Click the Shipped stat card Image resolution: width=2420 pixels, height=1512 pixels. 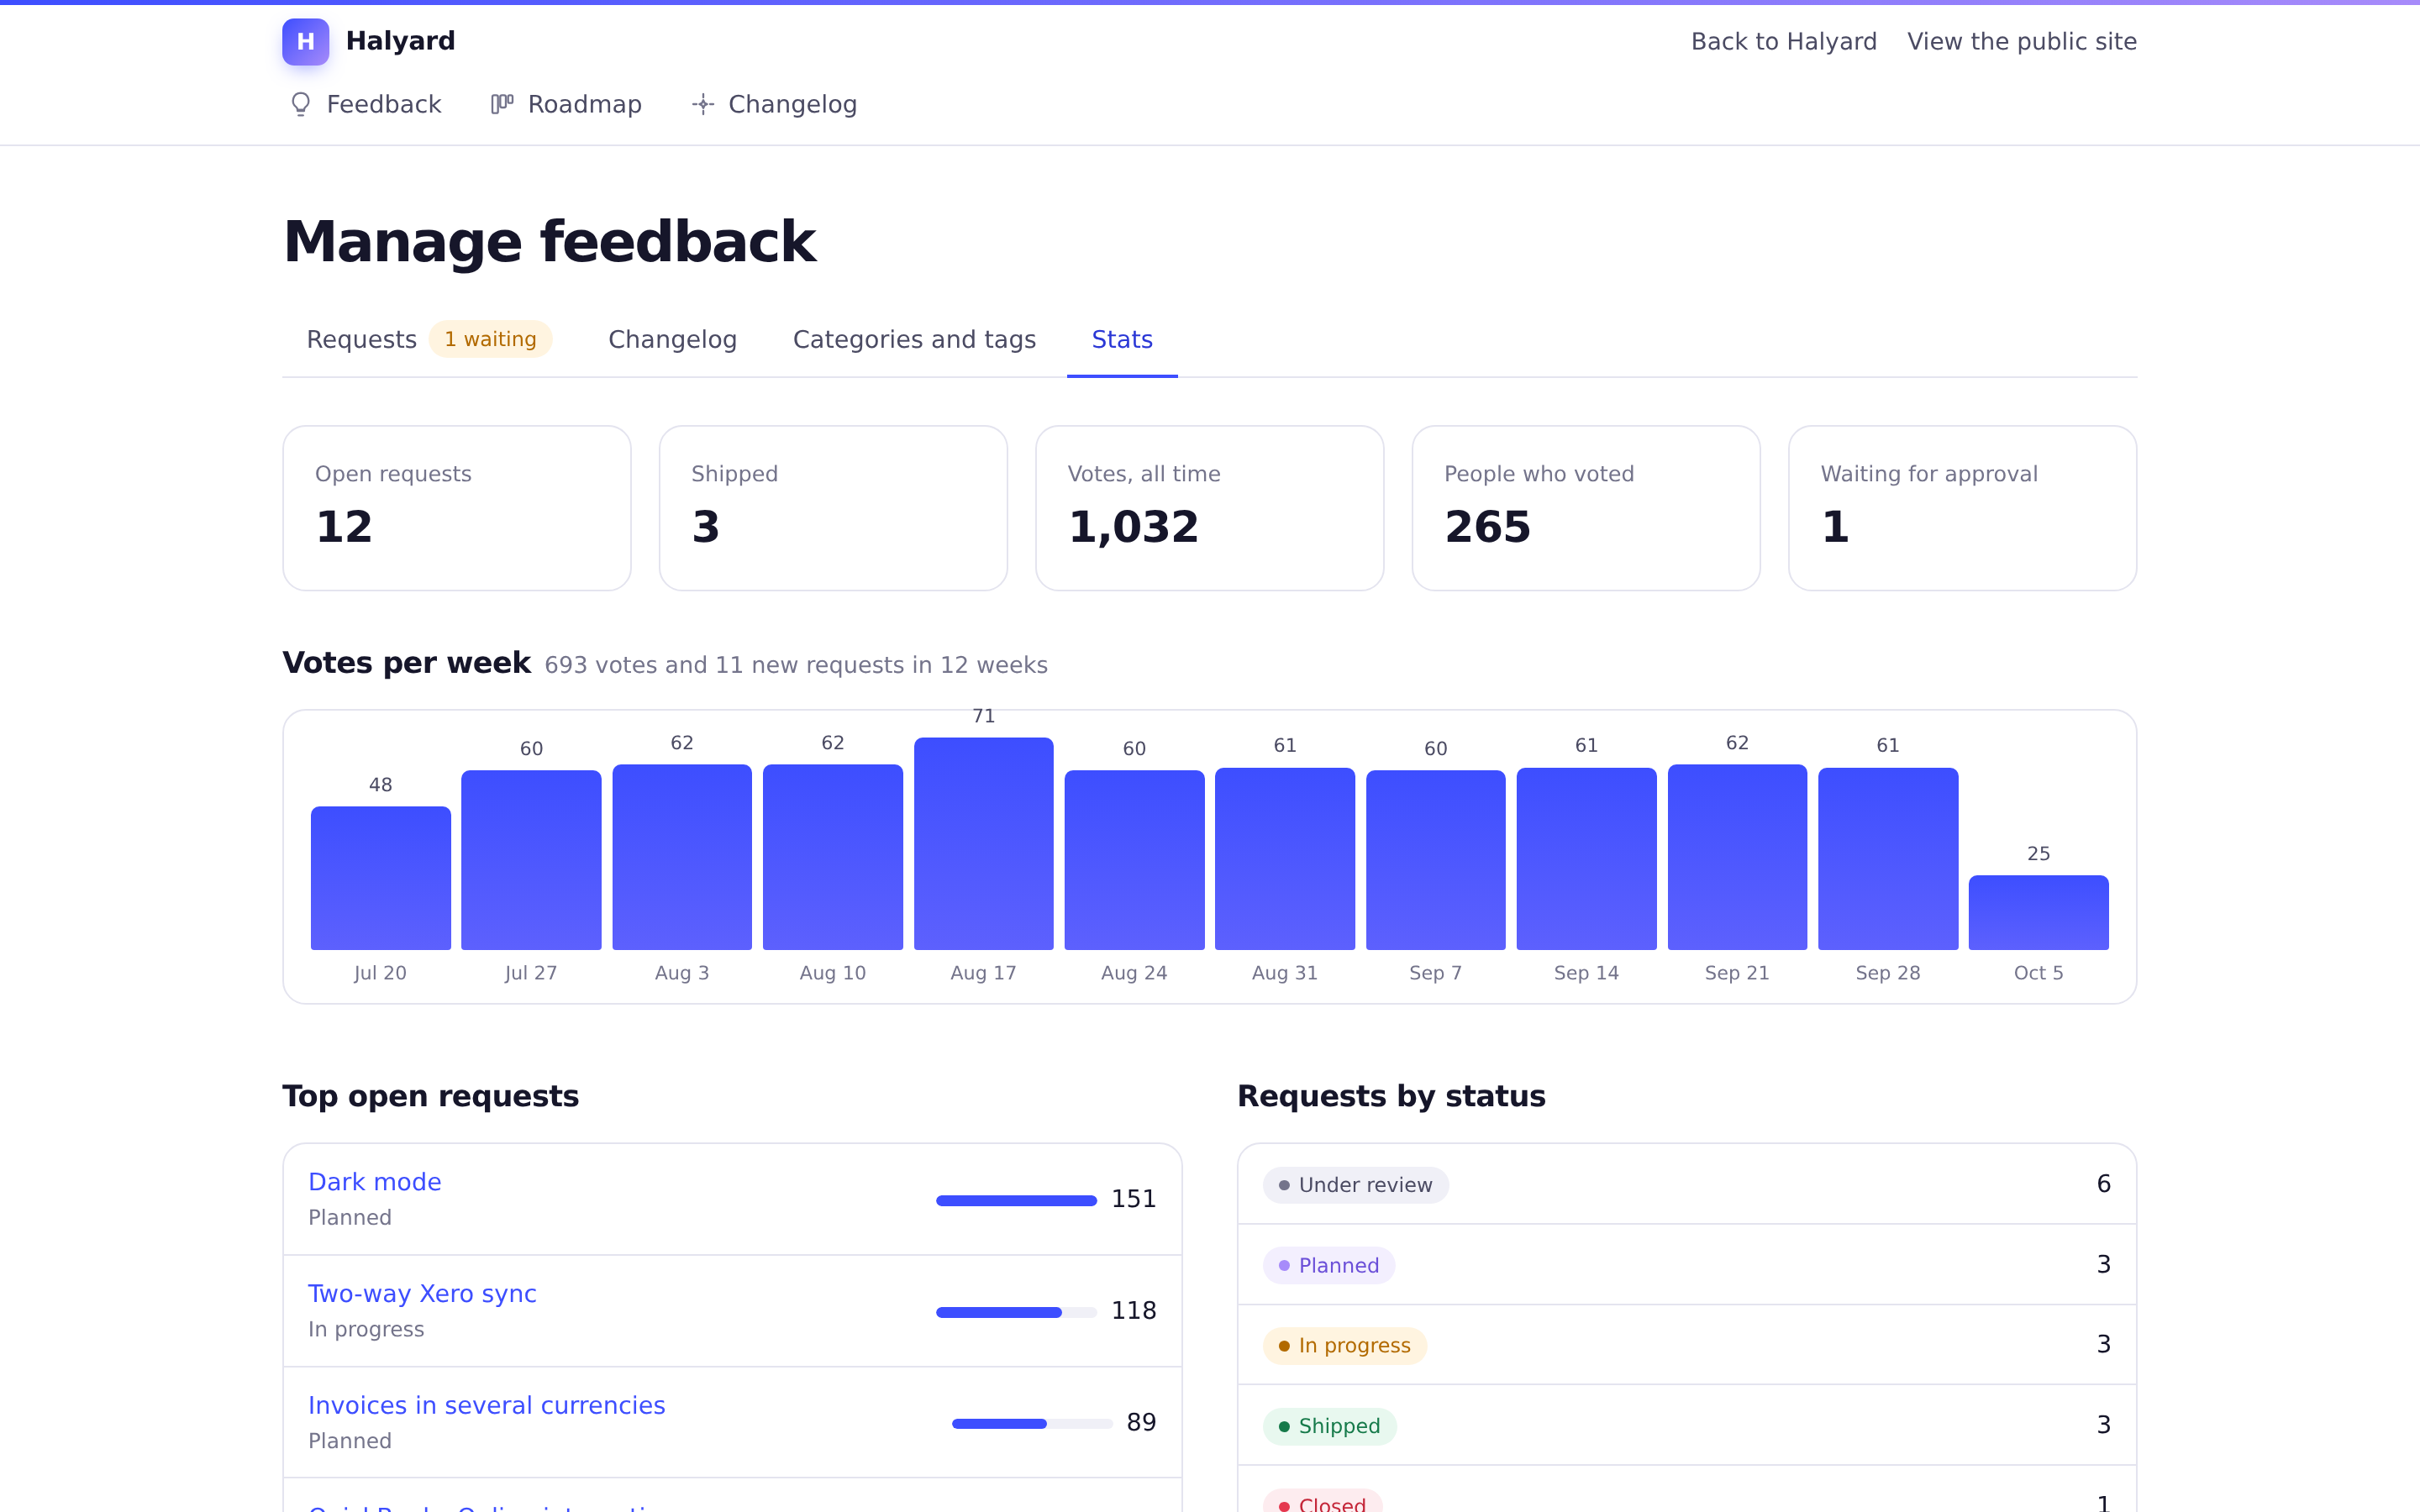833,508
